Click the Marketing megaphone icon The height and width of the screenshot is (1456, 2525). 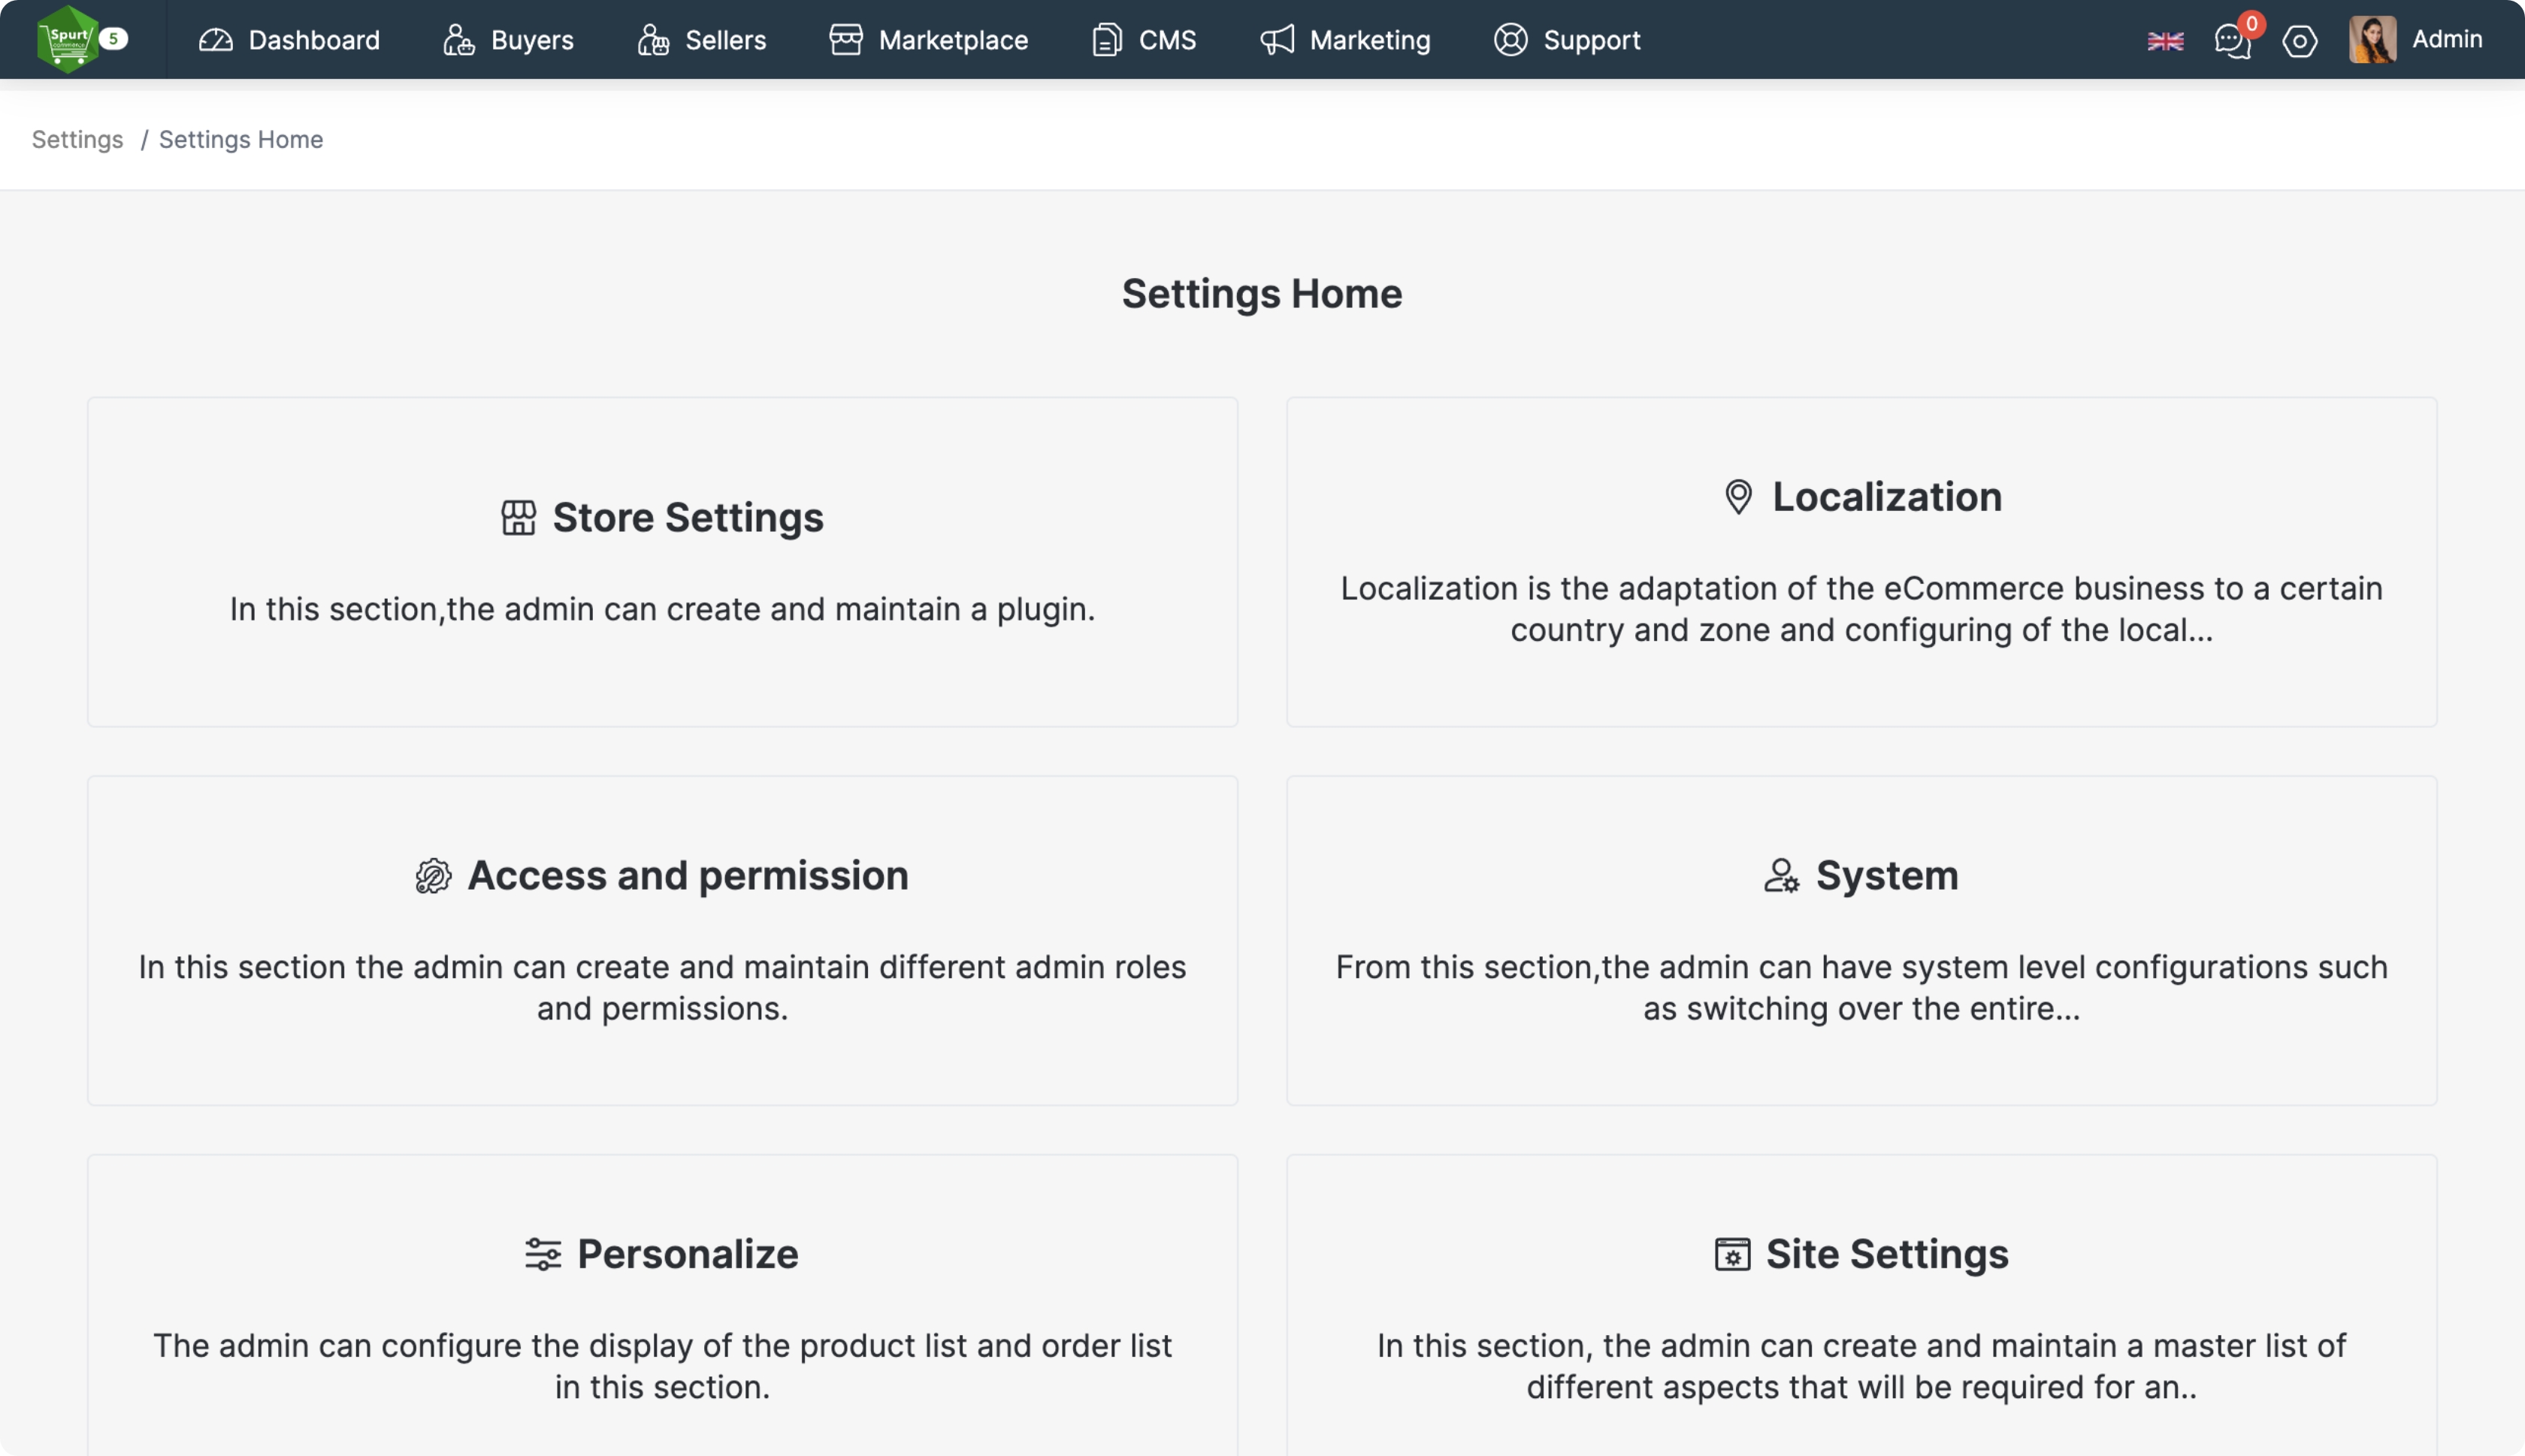(1277, 40)
